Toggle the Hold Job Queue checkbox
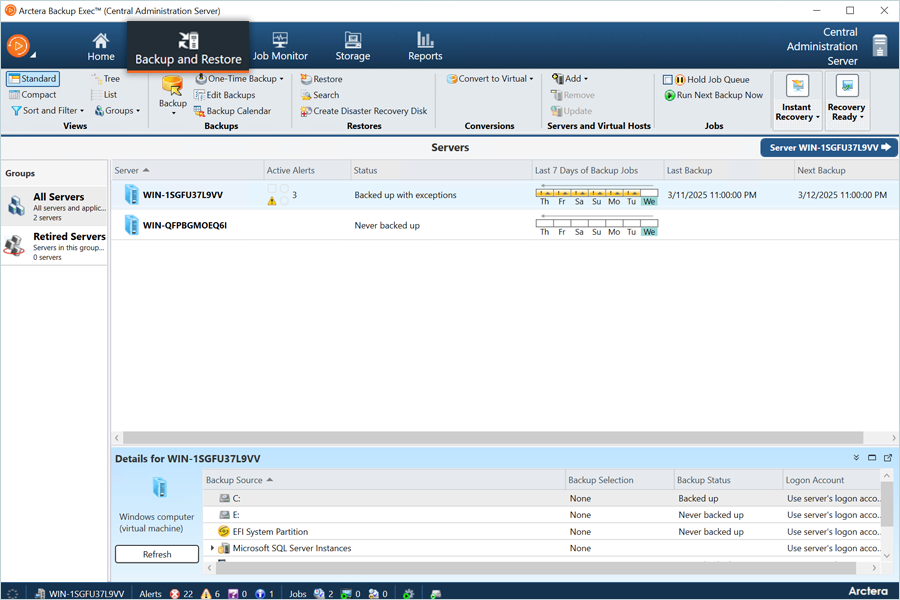This screenshot has height=600, width=900. click(x=668, y=79)
